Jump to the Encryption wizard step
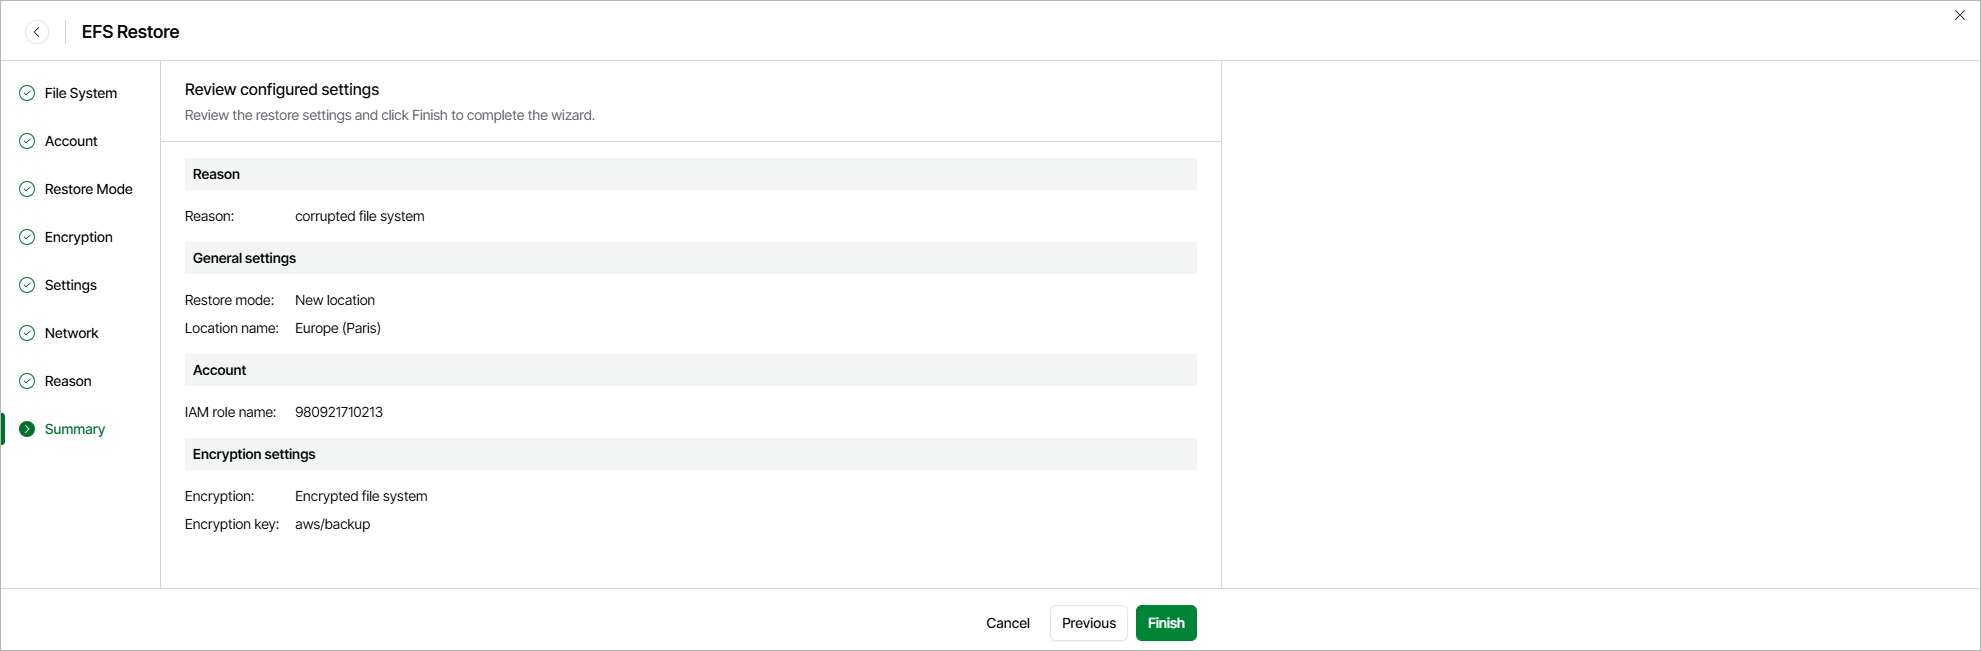The image size is (1981, 651). (x=78, y=237)
